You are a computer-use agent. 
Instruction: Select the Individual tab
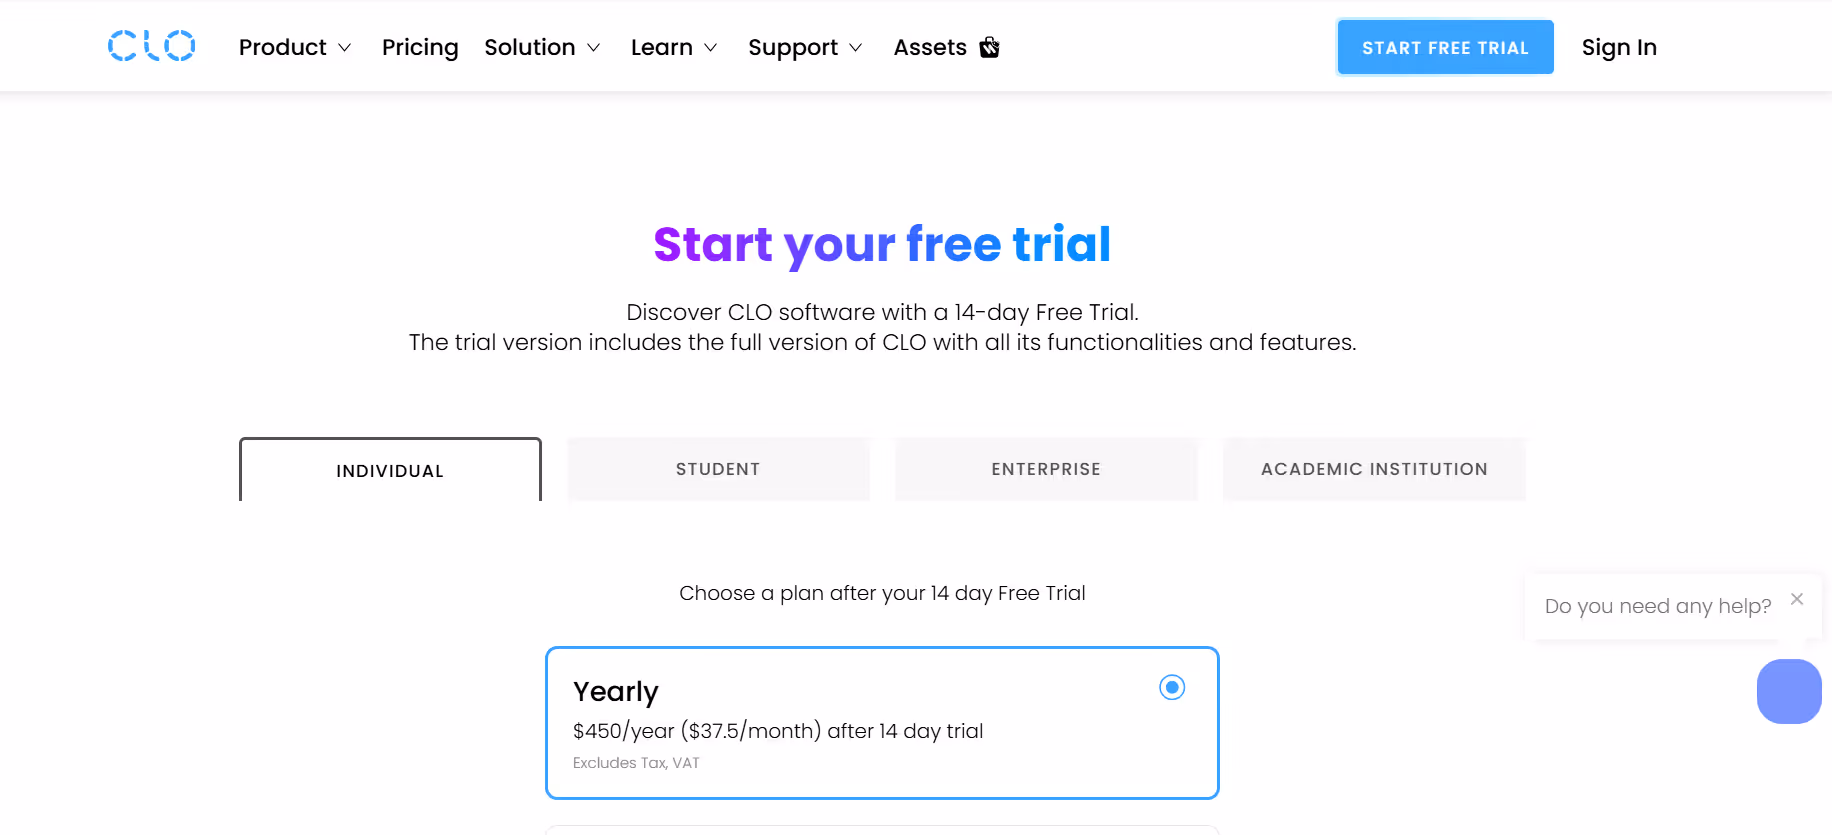[x=390, y=471]
